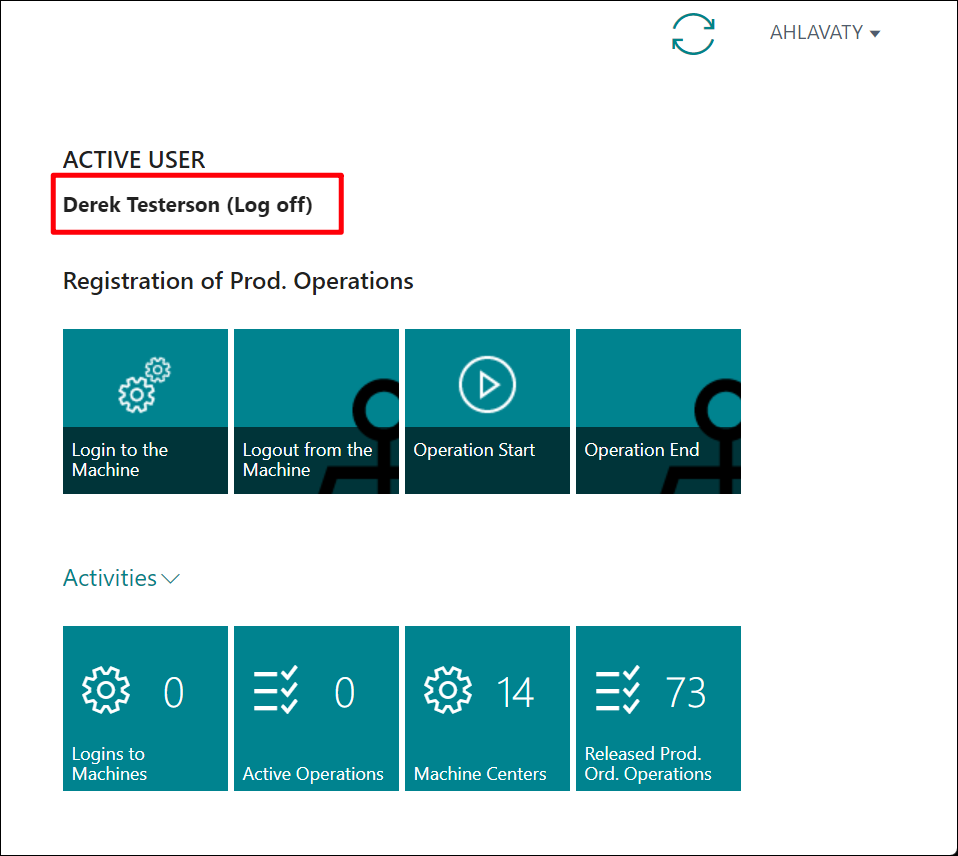
Task: Click the person figure icon on Operation End
Action: [x=709, y=436]
